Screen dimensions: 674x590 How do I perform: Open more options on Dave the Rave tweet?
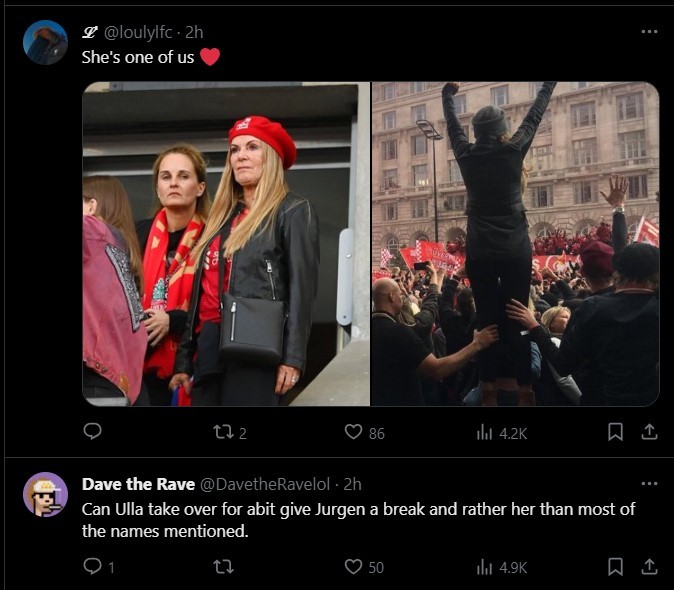tap(649, 484)
